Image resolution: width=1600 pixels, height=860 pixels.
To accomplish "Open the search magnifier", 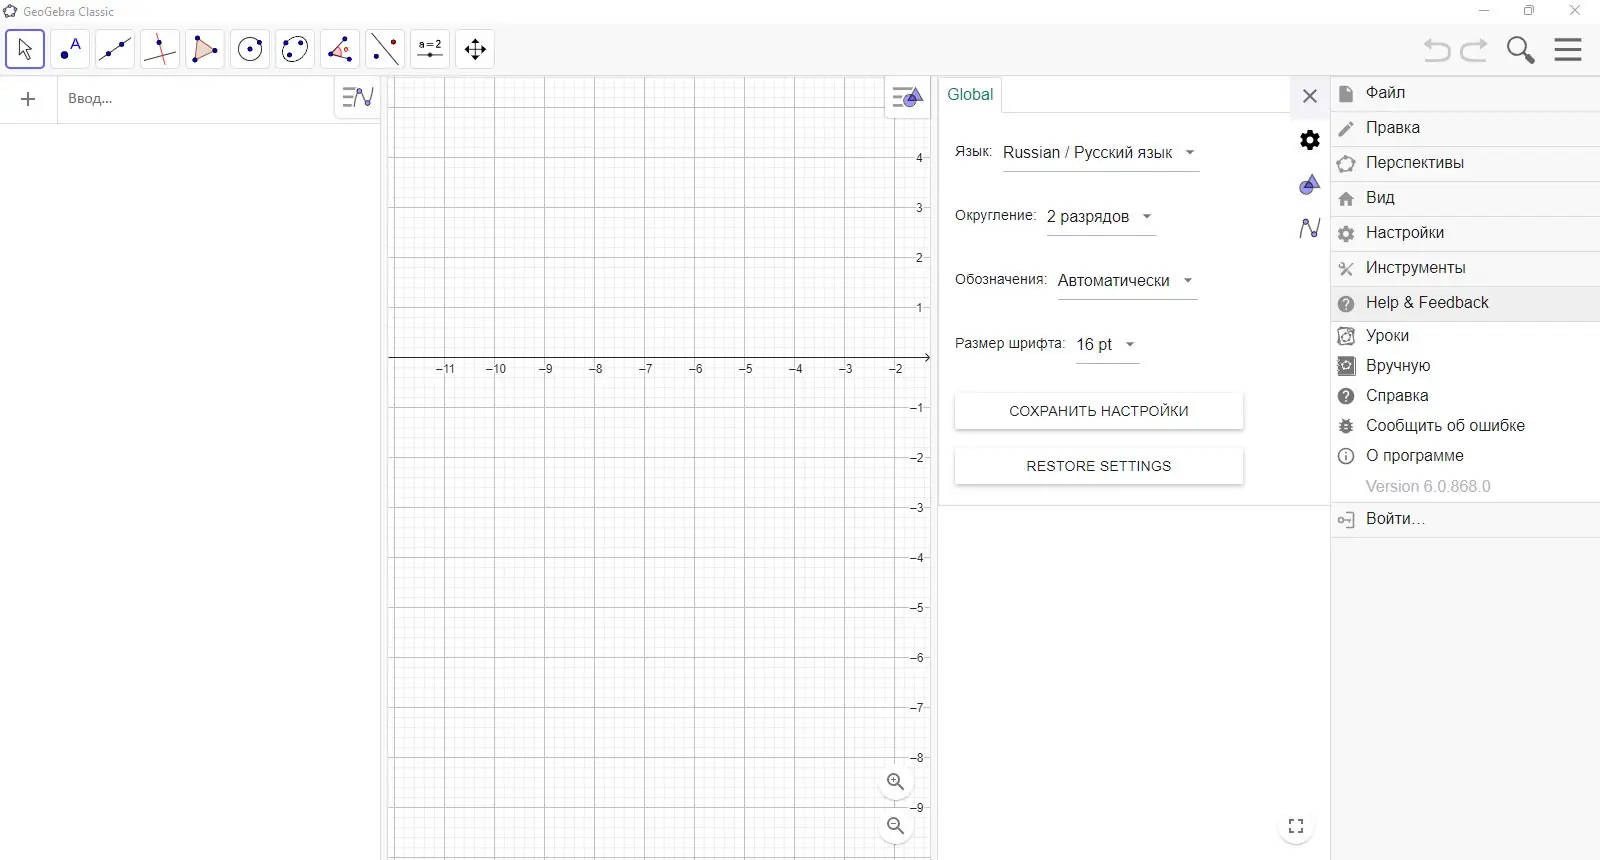I will pyautogui.click(x=1521, y=50).
